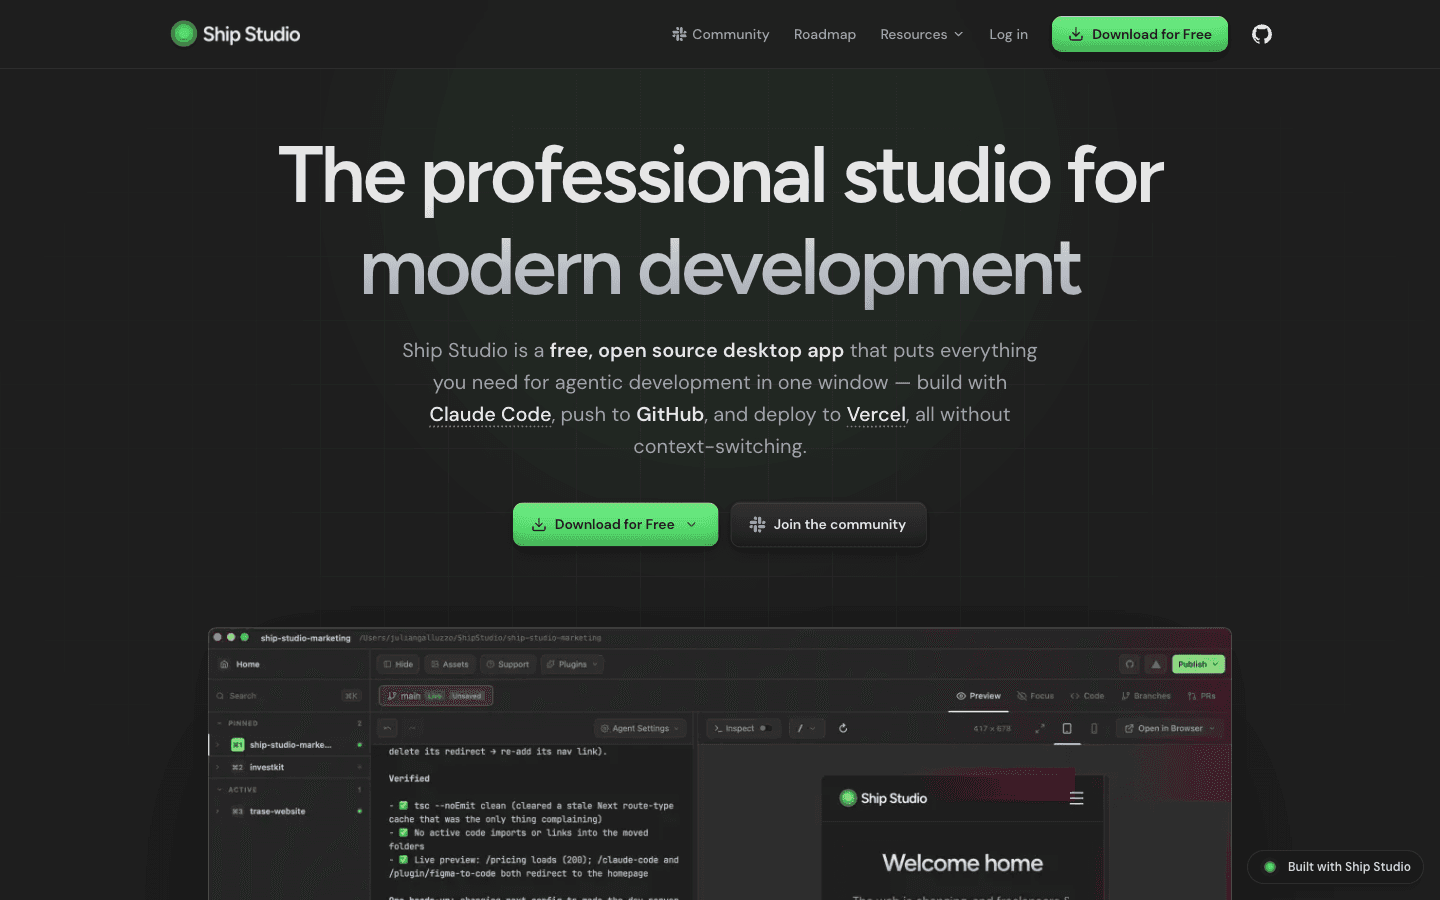
Task: Open the GitHub icon in the top navigation
Action: (x=1262, y=34)
